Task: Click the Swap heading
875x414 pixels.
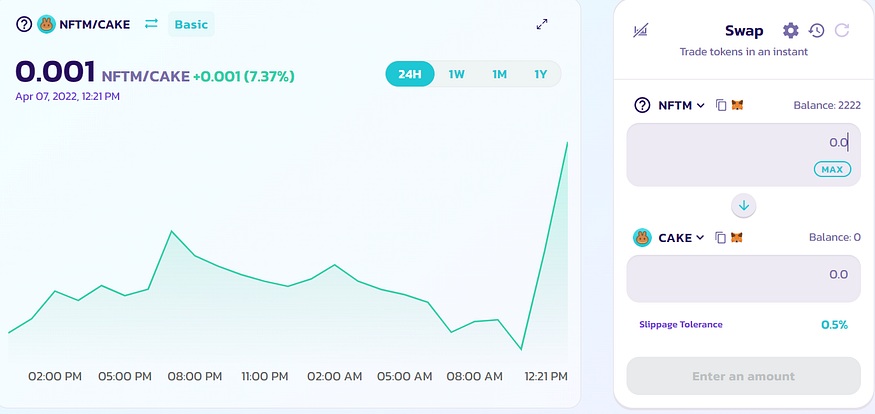Action: 744,31
